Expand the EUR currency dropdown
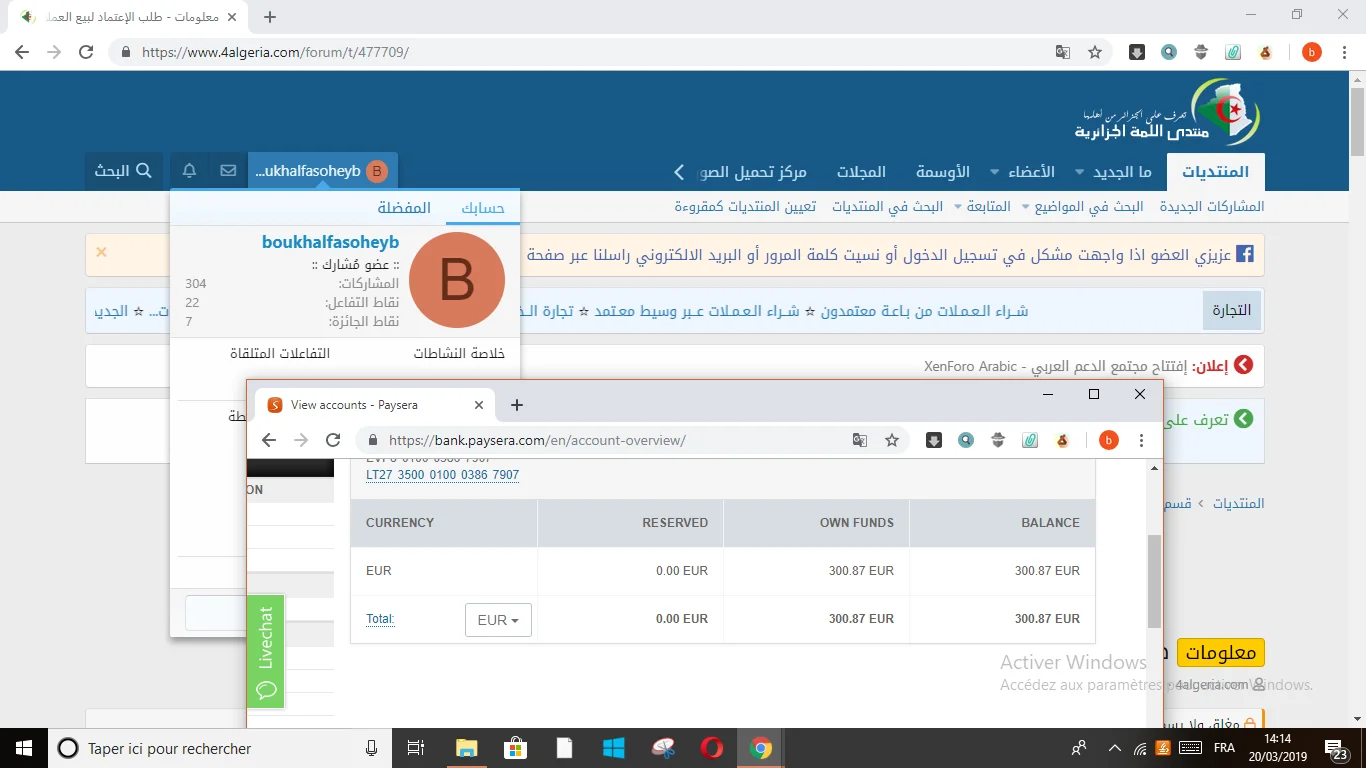This screenshot has width=1366, height=768. pos(498,620)
